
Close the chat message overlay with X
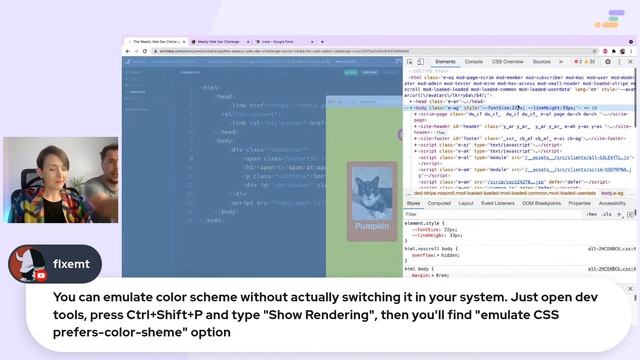click(x=630, y=289)
